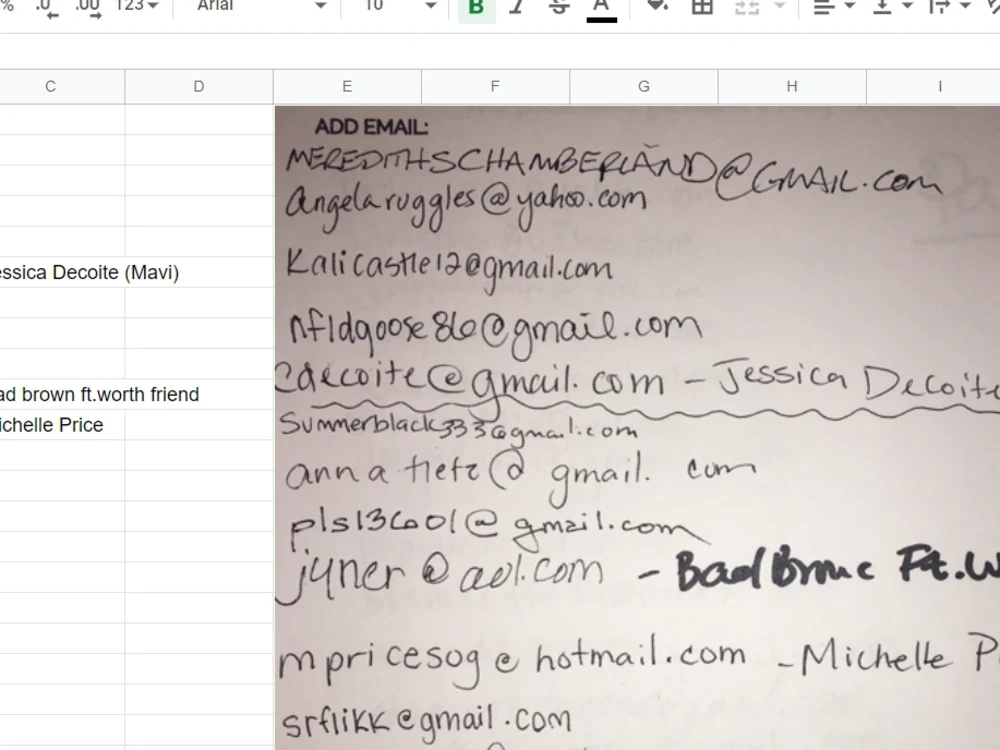Toggle italic formatting
Viewport: 1000px width, 750px height.
tap(517, 8)
